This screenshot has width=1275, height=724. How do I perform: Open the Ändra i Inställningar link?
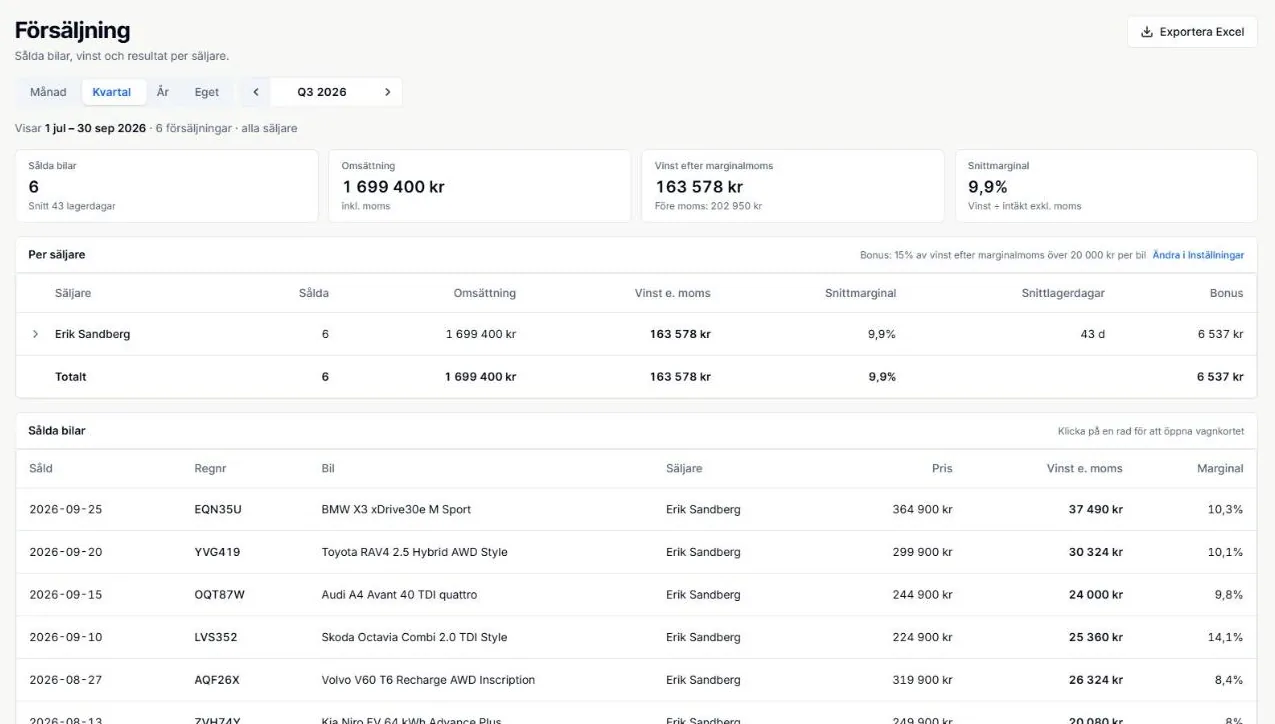click(1198, 255)
